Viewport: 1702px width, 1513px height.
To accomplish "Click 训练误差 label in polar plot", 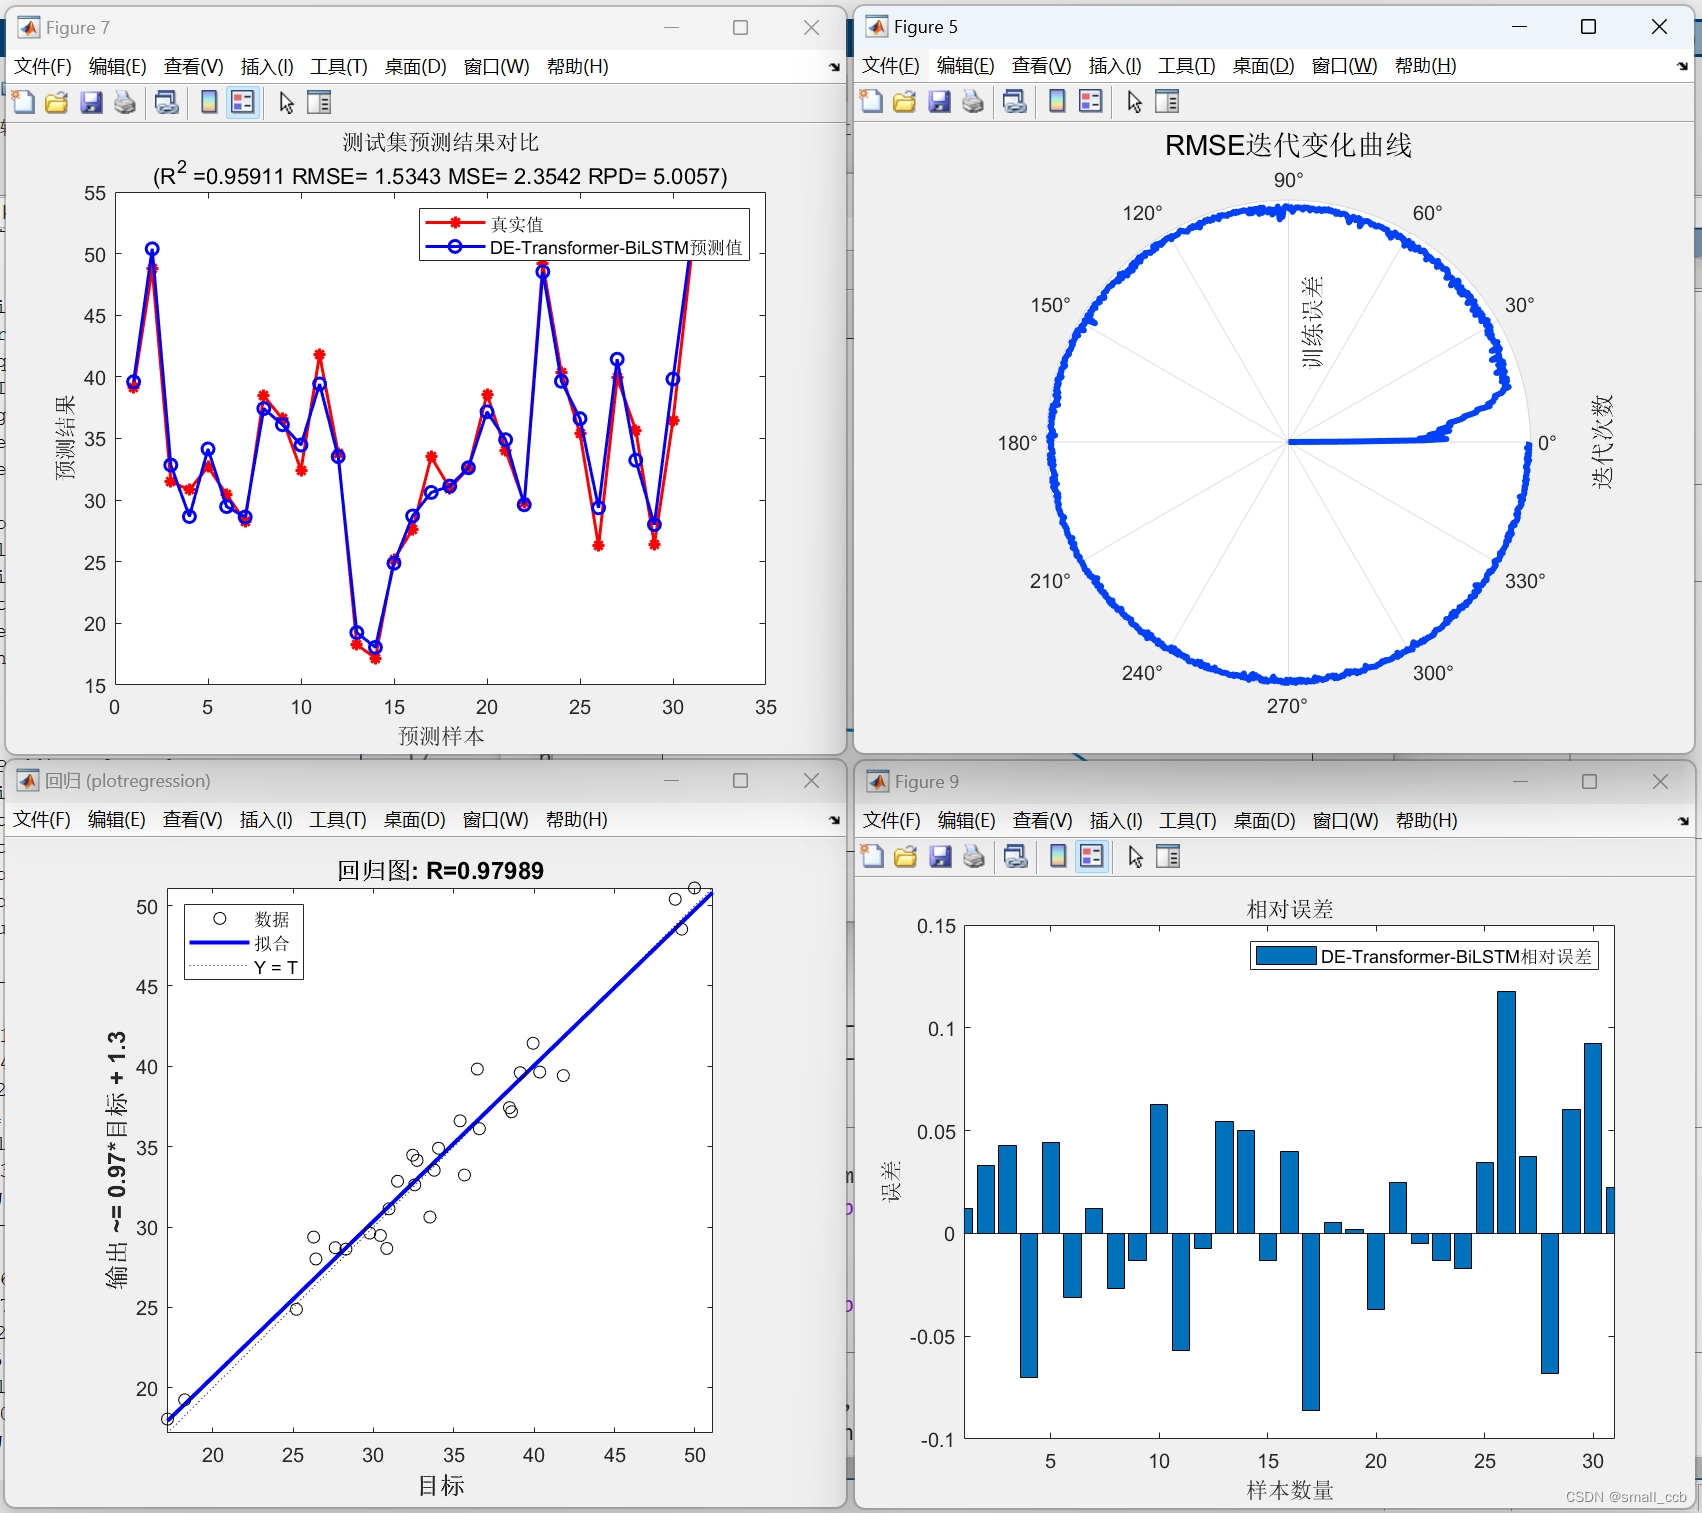I will (x=1312, y=322).
